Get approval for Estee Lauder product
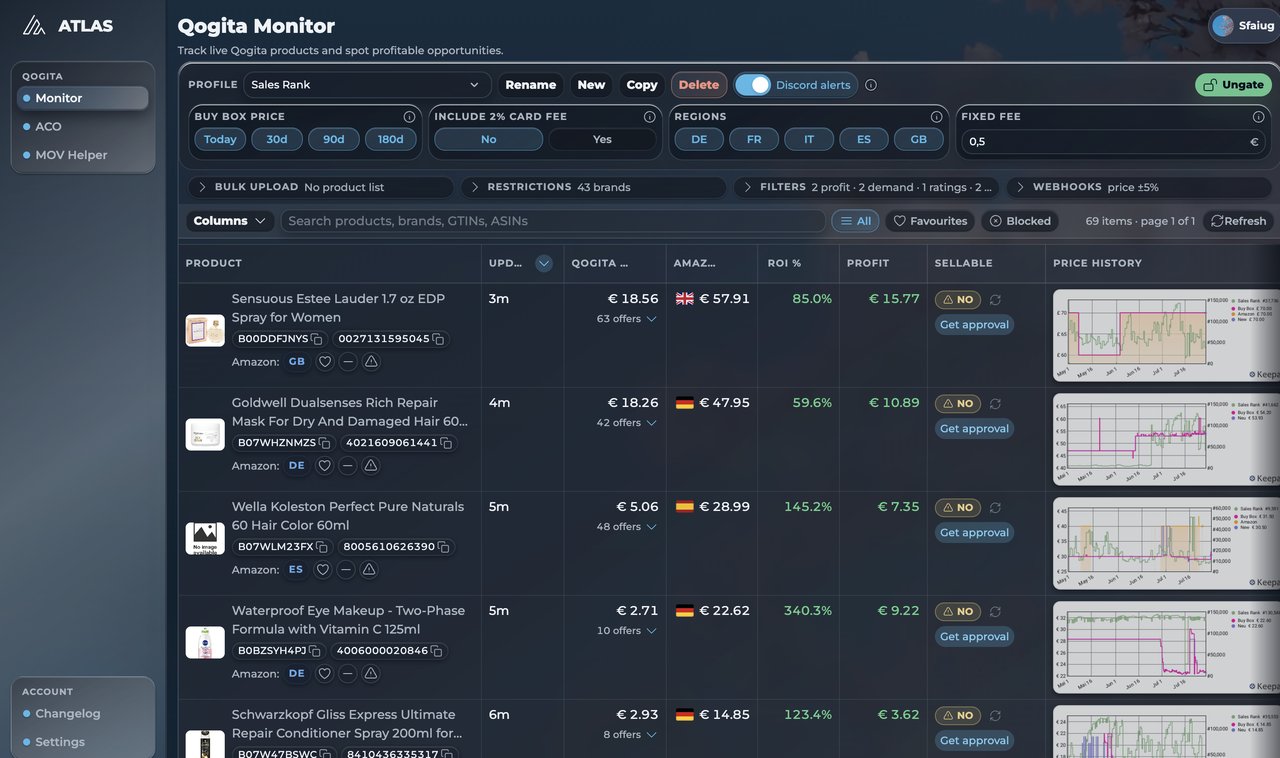The width and height of the screenshot is (1280, 758). coord(974,325)
